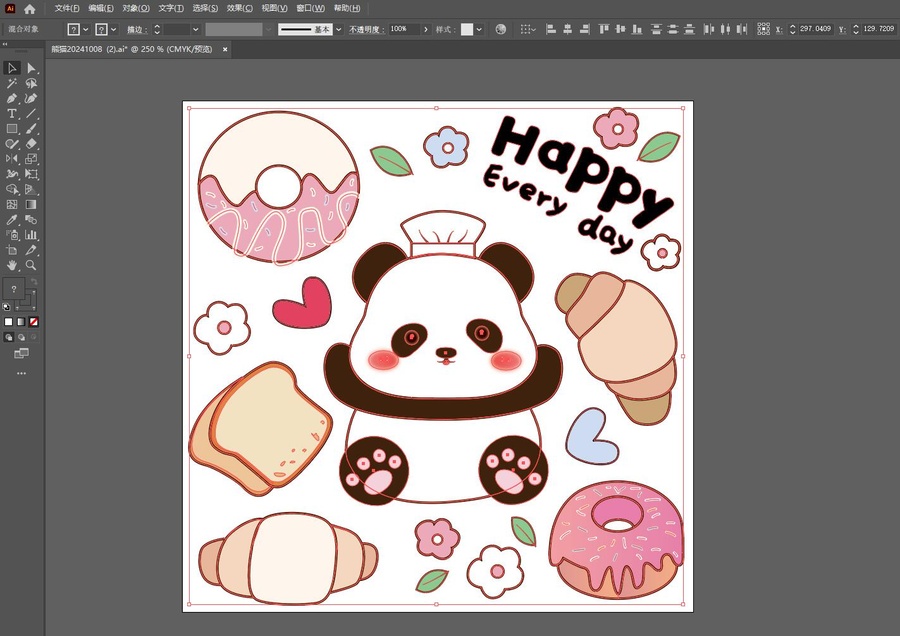The width and height of the screenshot is (900, 636).
Task: Open the 编辑(E) menu
Action: 101,9
